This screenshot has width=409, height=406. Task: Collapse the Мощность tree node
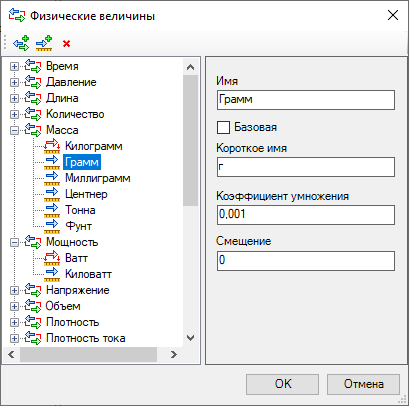[x=14, y=242]
